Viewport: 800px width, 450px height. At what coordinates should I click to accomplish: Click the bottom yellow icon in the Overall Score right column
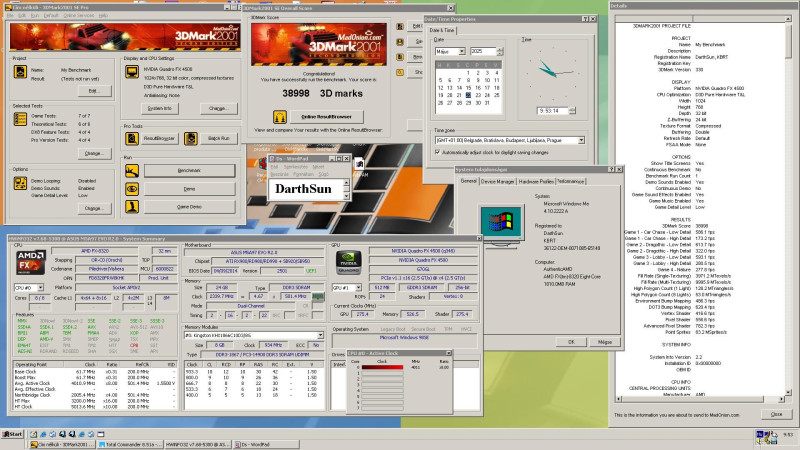(x=401, y=72)
